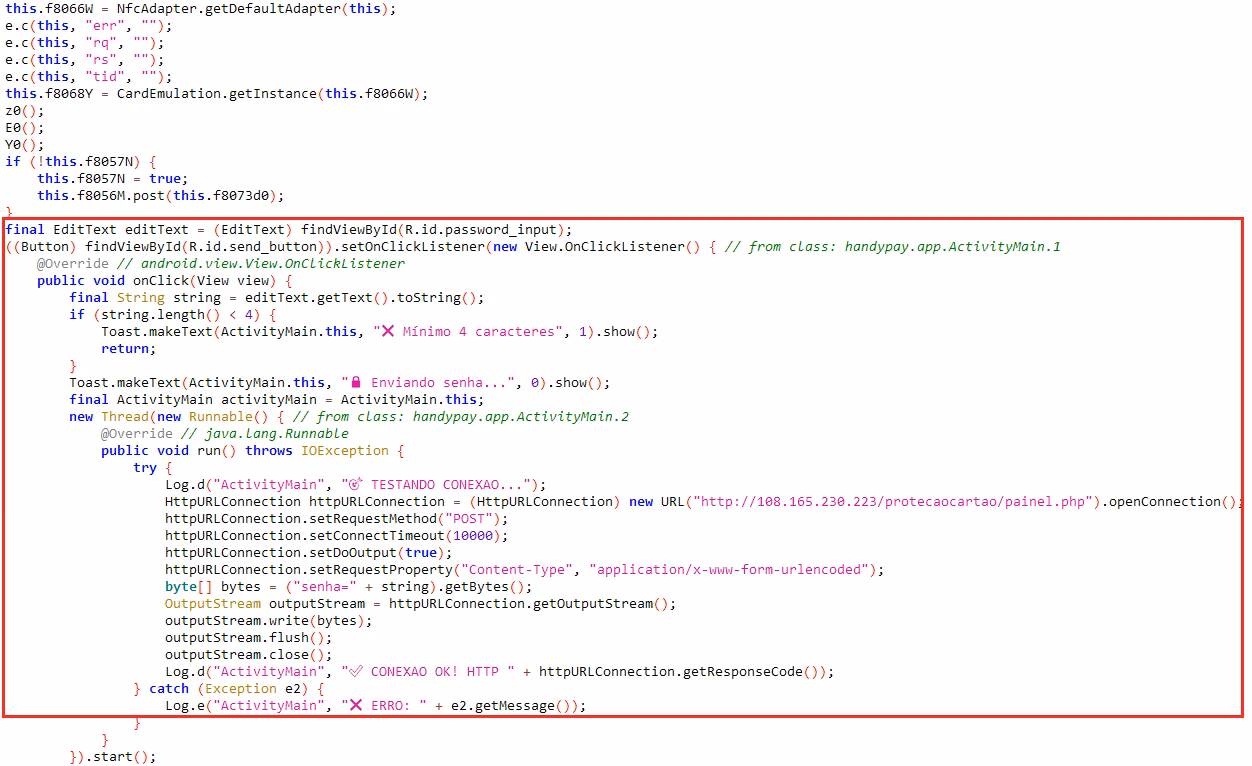1252x766 pixels.
Task: Click the http://108.165.230.223 painel.php URL string
Action: click(x=897, y=502)
